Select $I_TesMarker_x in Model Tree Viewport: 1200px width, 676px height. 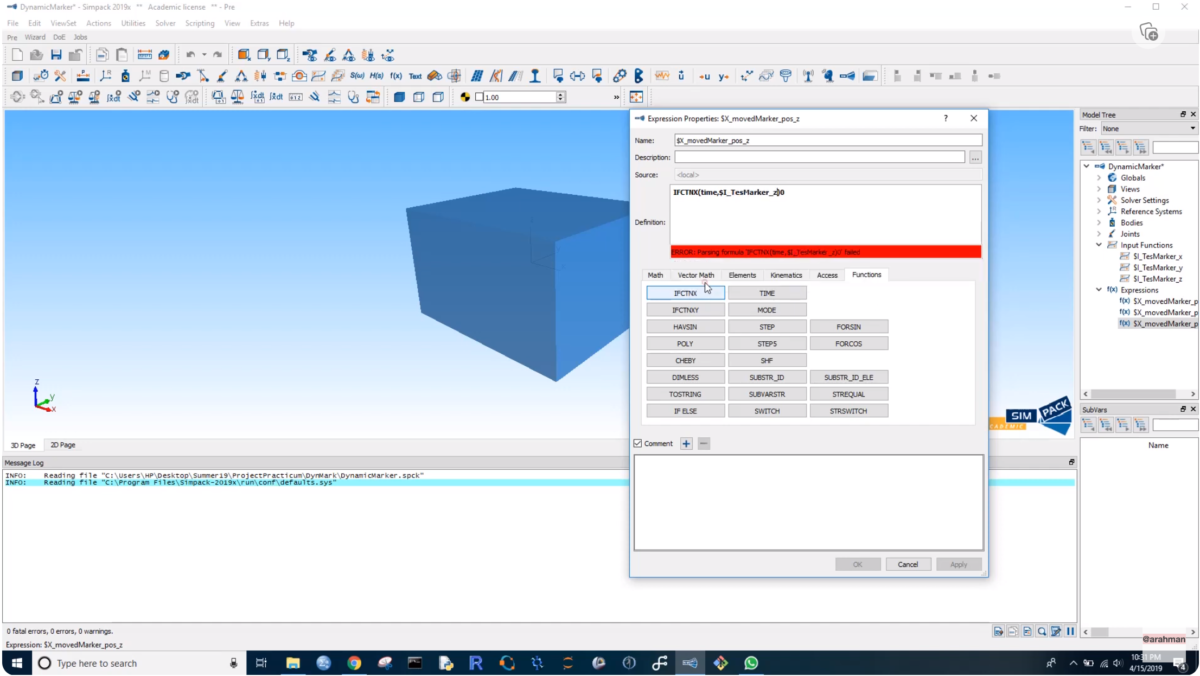click(1157, 257)
